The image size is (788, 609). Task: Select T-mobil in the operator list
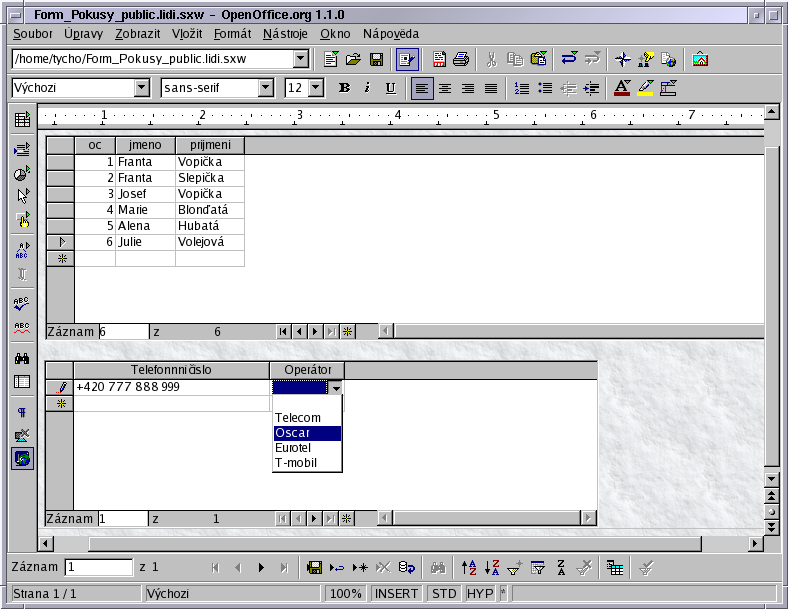307,463
